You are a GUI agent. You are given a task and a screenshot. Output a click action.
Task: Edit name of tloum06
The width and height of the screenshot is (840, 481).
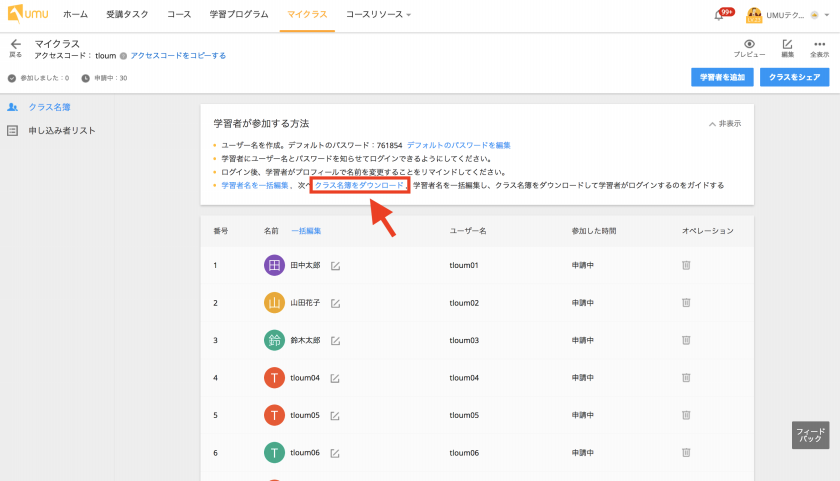pos(335,453)
